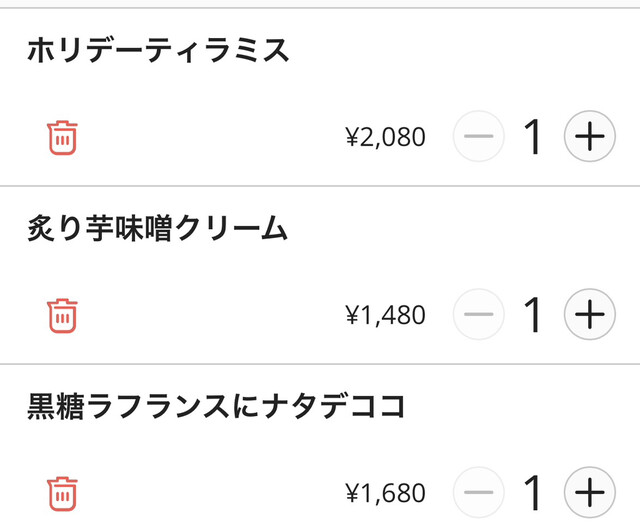Select the 炙り芋味噌クリーム item title
Viewport: 640px width, 531px height.
click(x=158, y=229)
